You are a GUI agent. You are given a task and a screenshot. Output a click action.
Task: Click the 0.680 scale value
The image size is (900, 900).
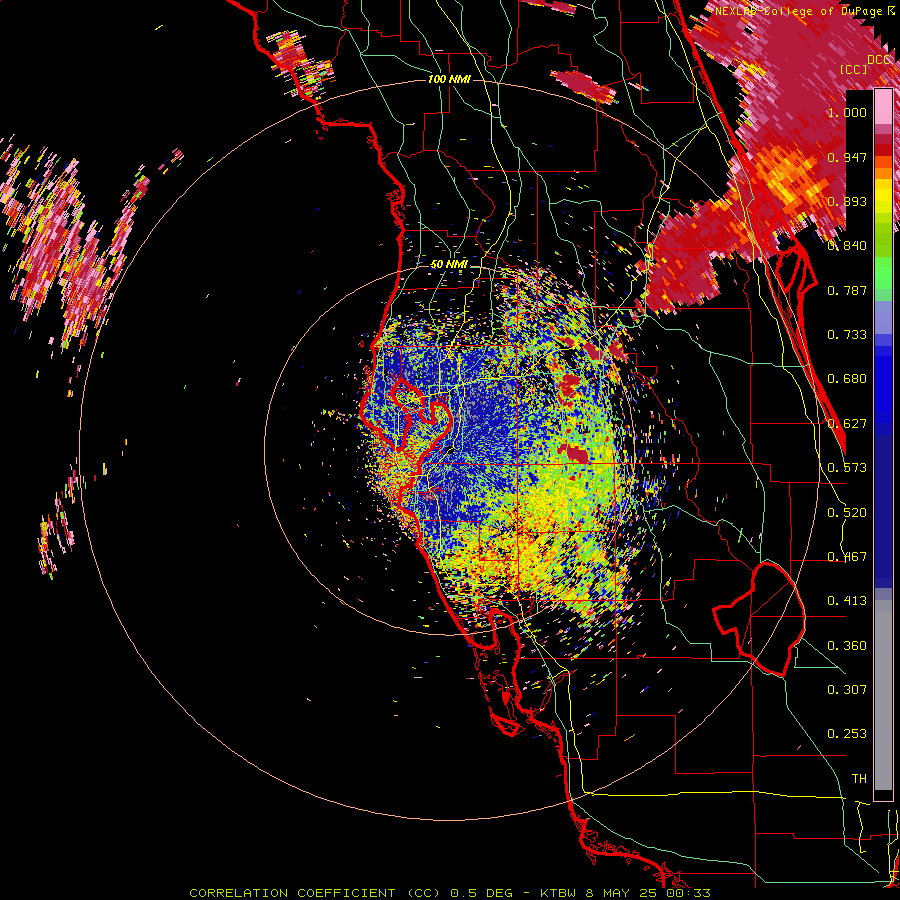(x=847, y=379)
